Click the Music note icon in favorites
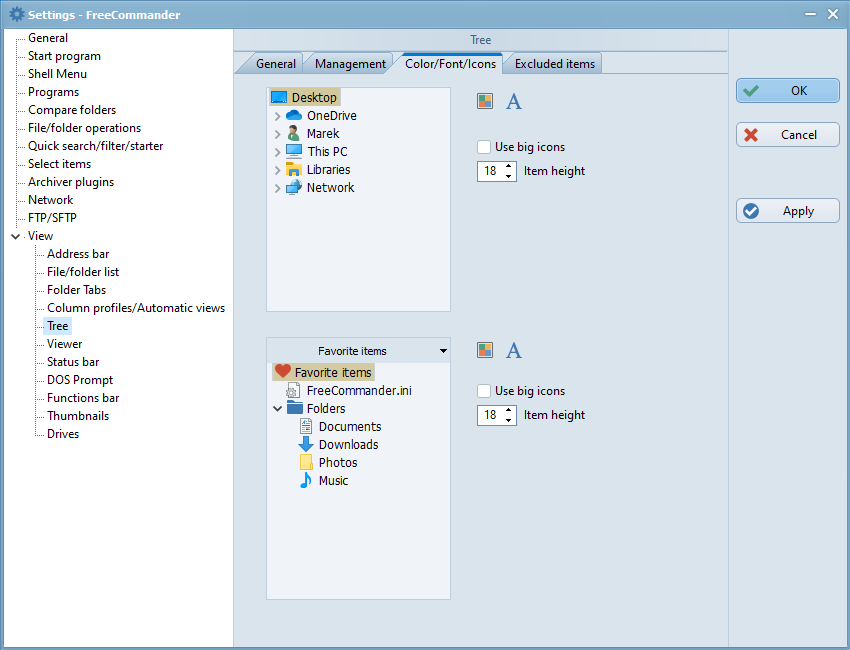This screenshot has width=850, height=650. tap(306, 481)
